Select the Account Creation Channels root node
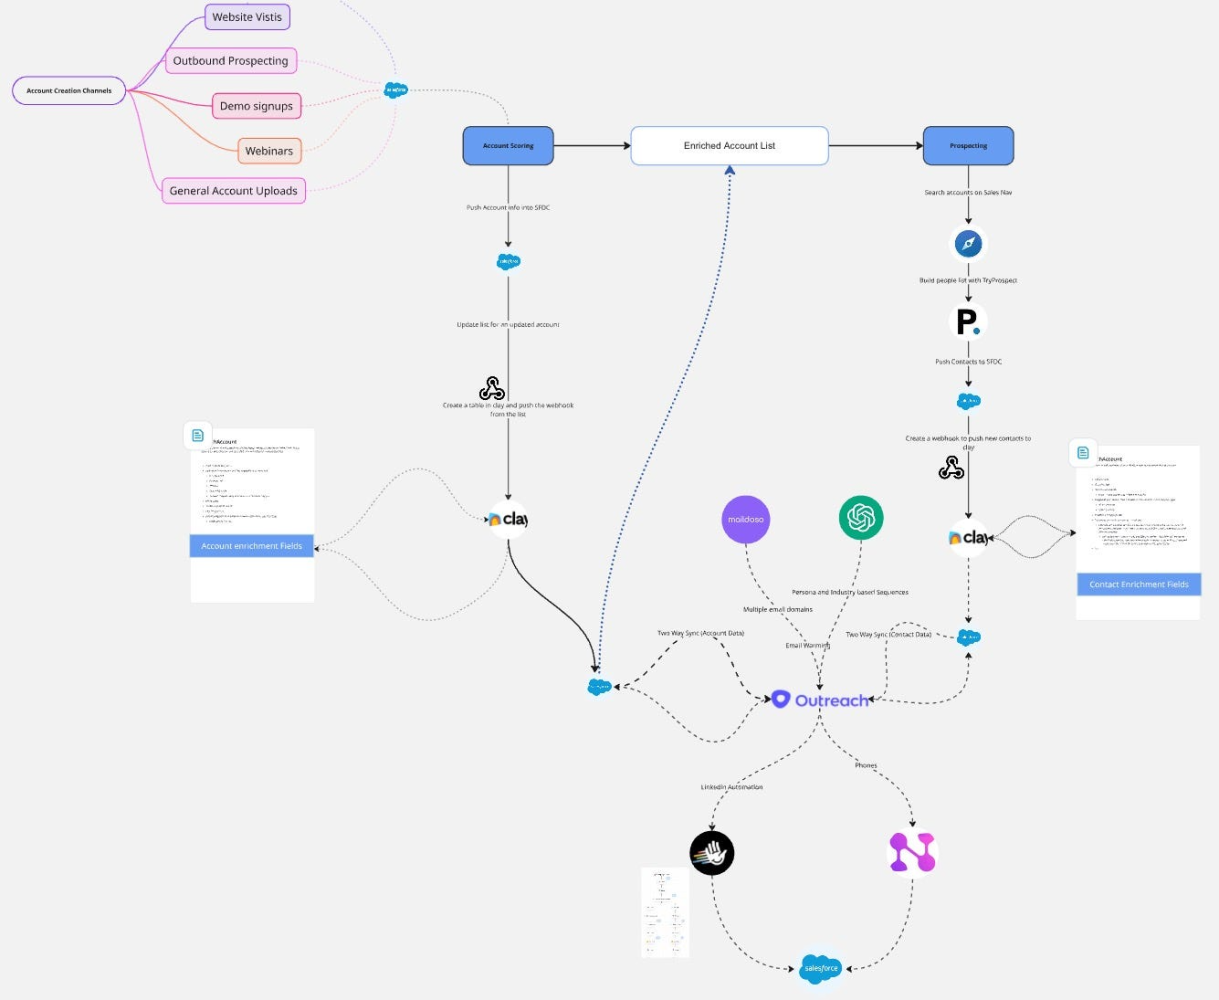The width and height of the screenshot is (1219, 1000). (x=69, y=91)
